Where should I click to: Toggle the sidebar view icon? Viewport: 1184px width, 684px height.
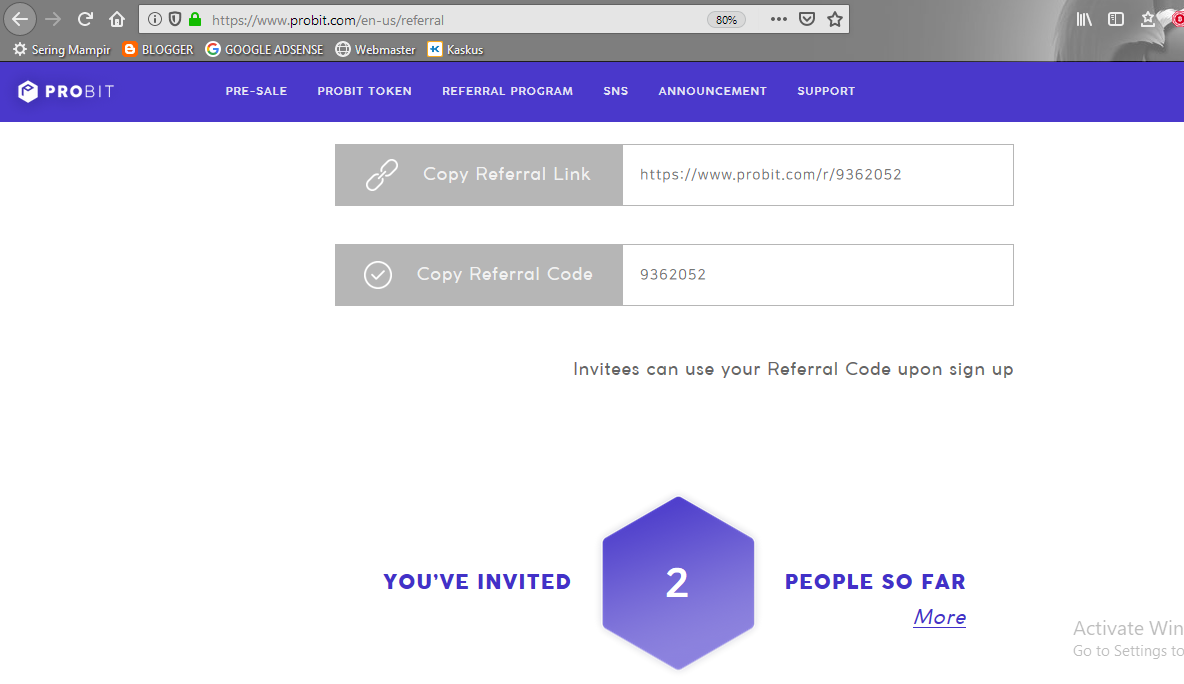(x=1116, y=20)
